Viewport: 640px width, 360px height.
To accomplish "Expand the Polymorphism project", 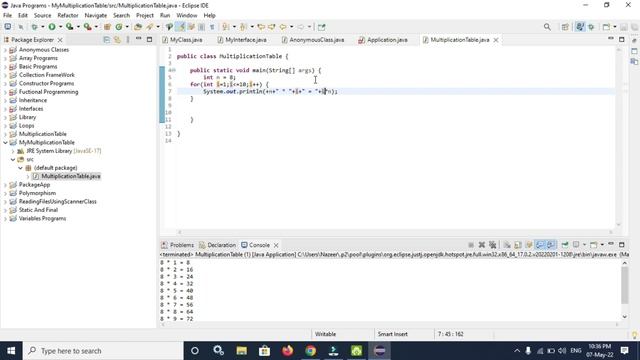I will coord(5,193).
